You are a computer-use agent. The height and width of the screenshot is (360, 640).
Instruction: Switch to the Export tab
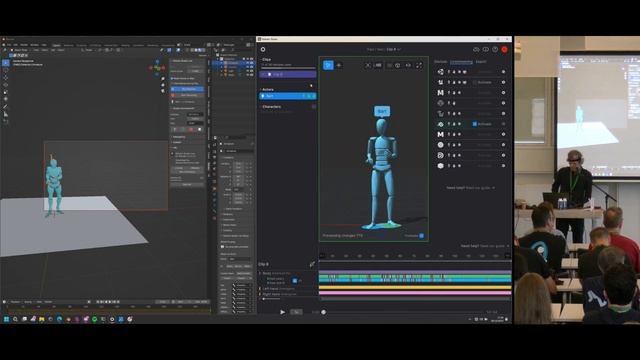pyautogui.click(x=481, y=62)
